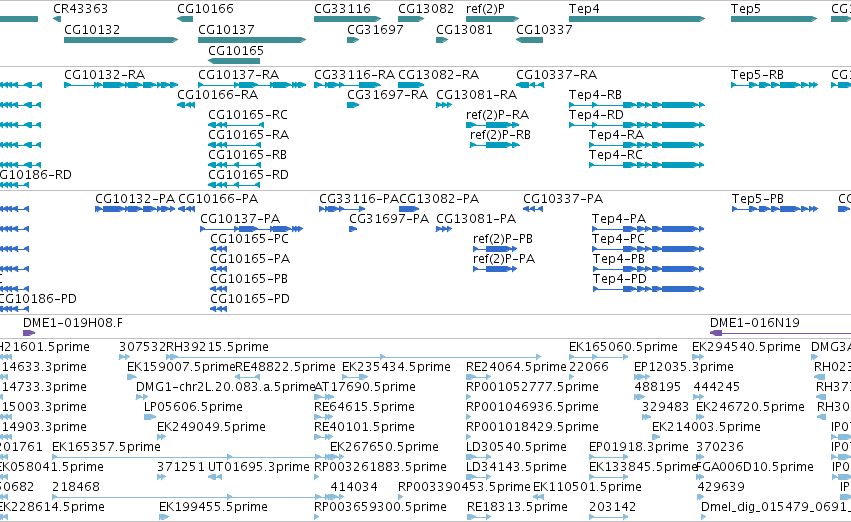The image size is (851, 522).
Task: Select transcript CG10337-RA
Action: [x=530, y=85]
